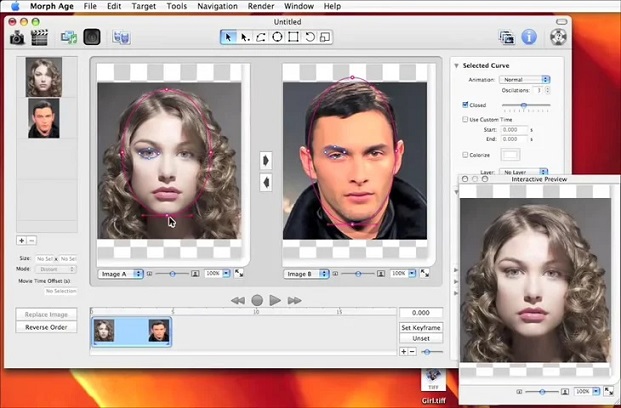Open the Edit menu
Image resolution: width=621 pixels, height=408 pixels.
pyautogui.click(x=114, y=6)
